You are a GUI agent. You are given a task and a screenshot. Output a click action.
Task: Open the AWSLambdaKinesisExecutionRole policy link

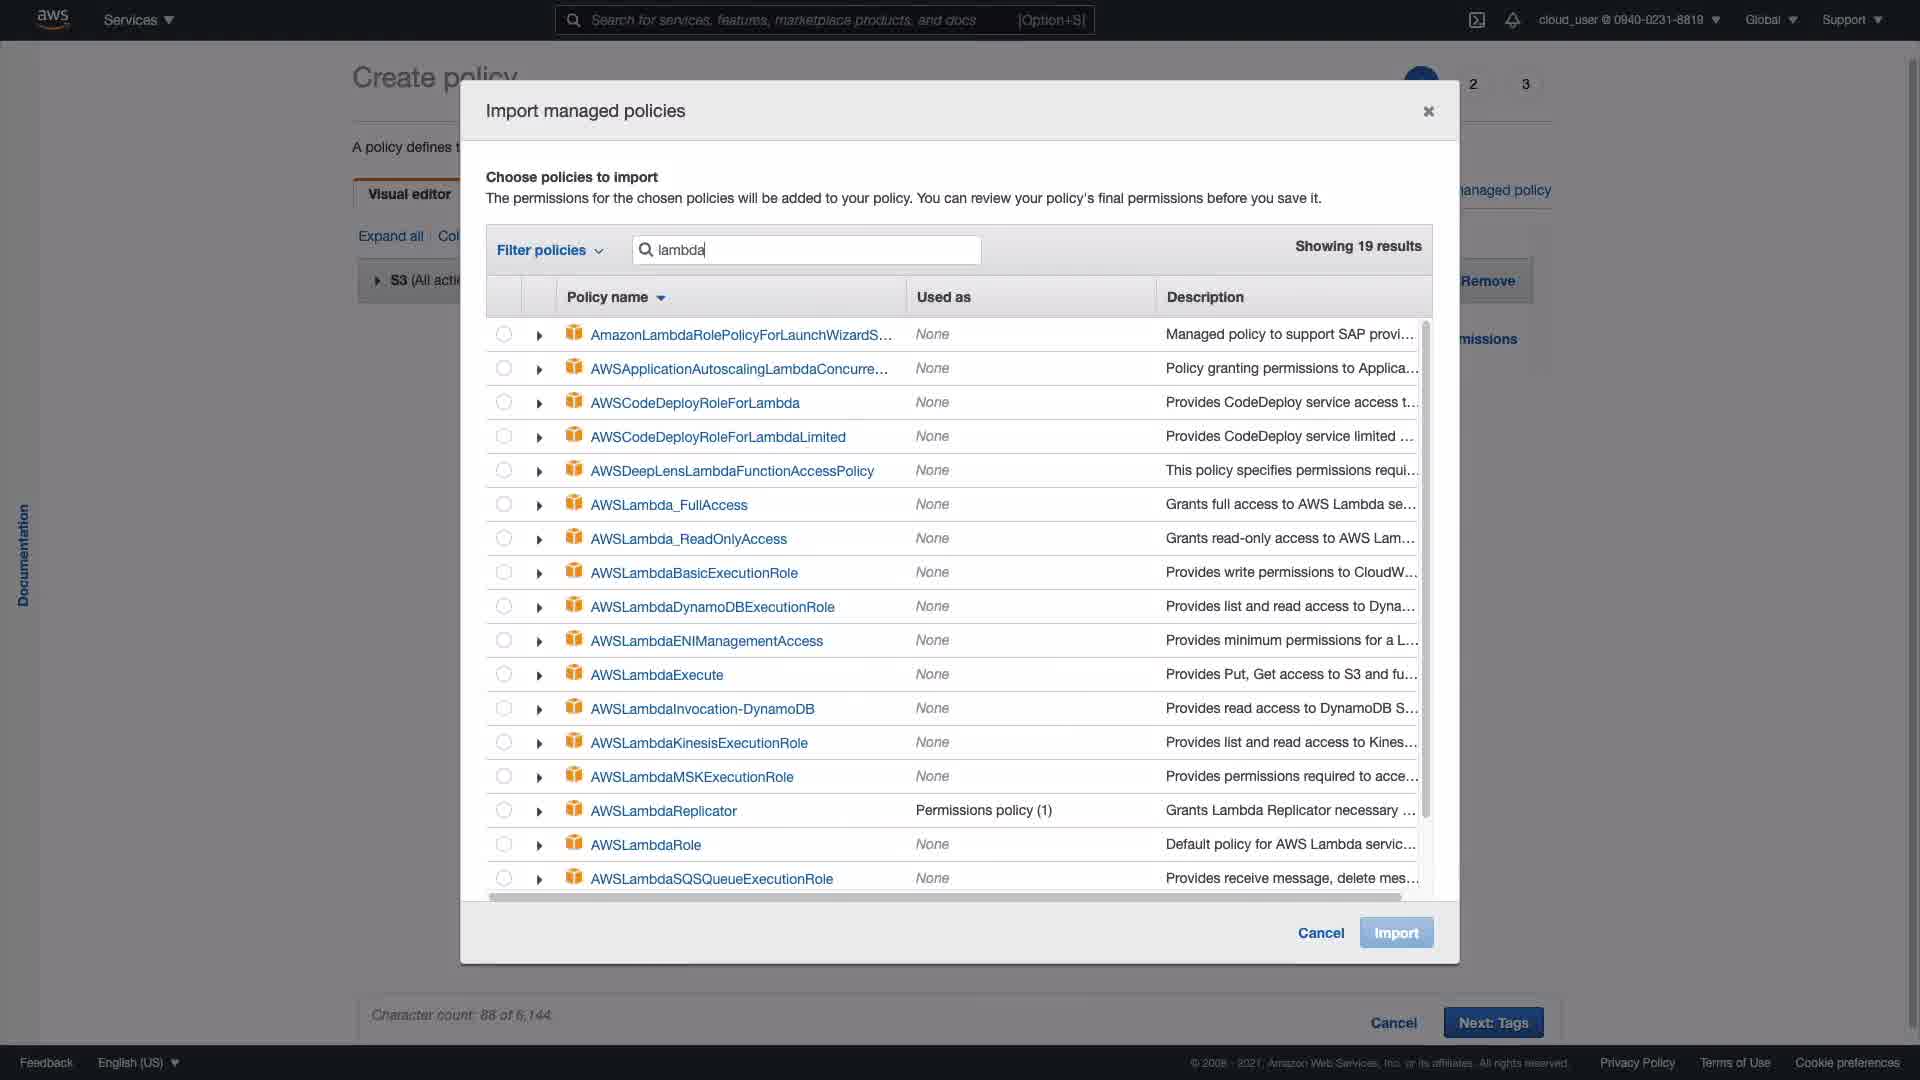point(698,743)
